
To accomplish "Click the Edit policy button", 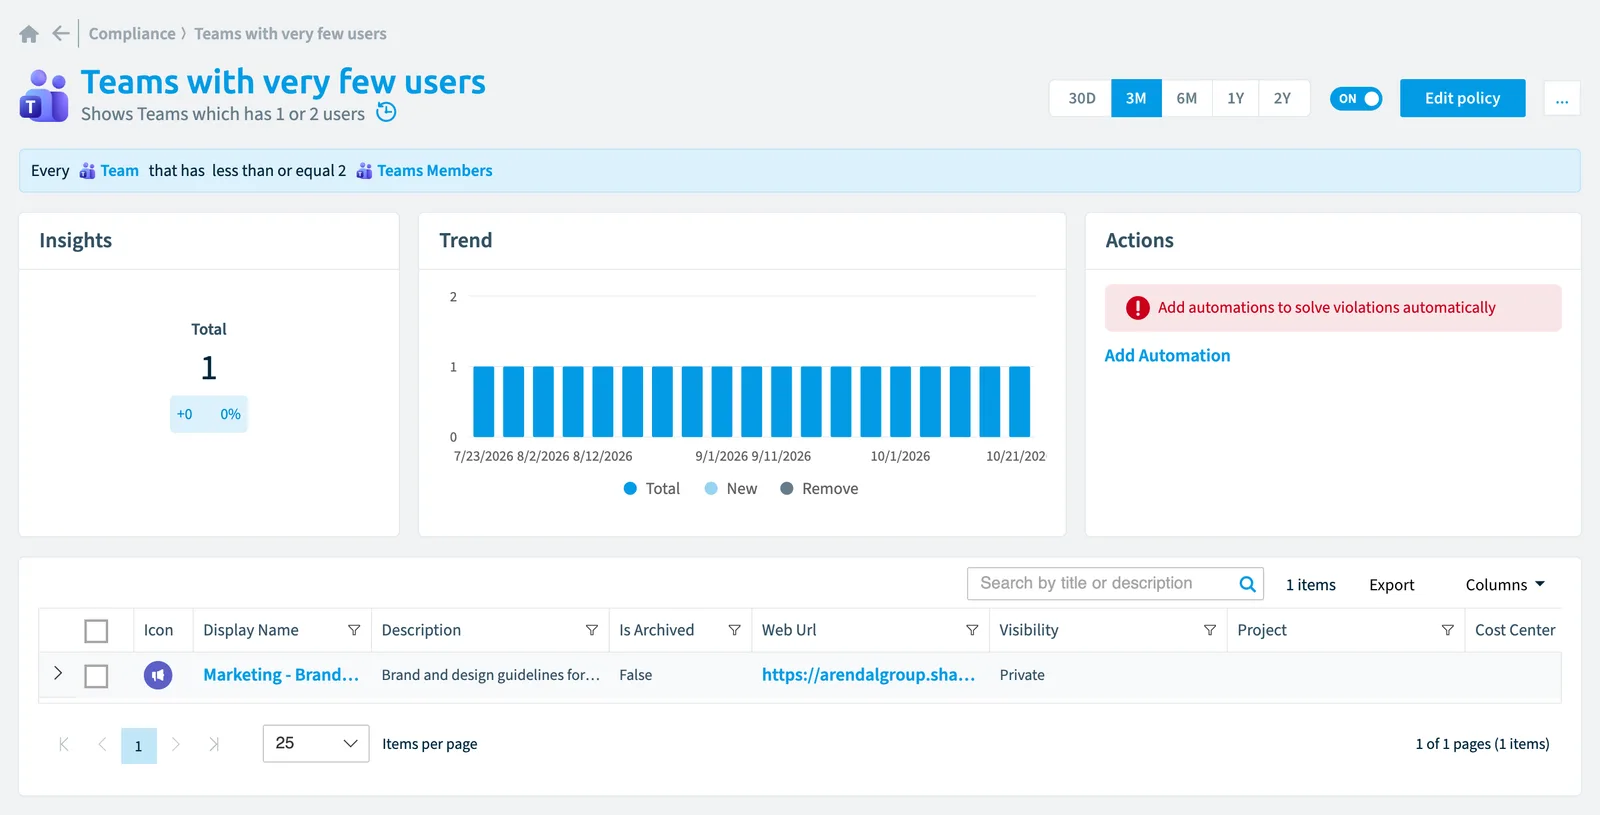I will tap(1462, 98).
